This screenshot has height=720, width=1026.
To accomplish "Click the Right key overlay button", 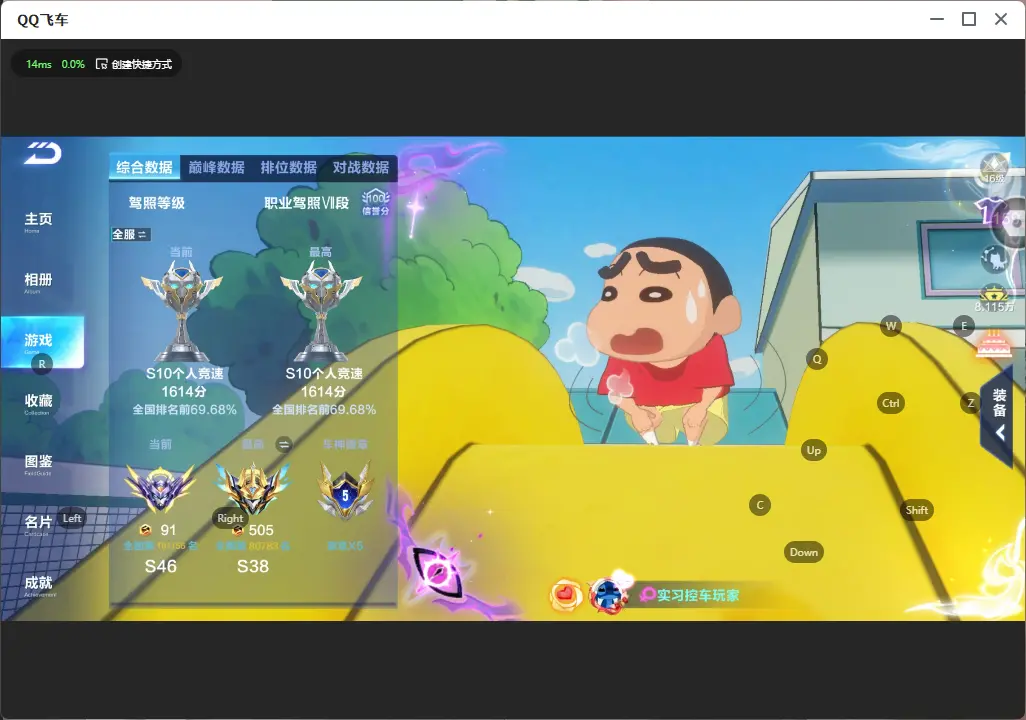I will click(230, 518).
